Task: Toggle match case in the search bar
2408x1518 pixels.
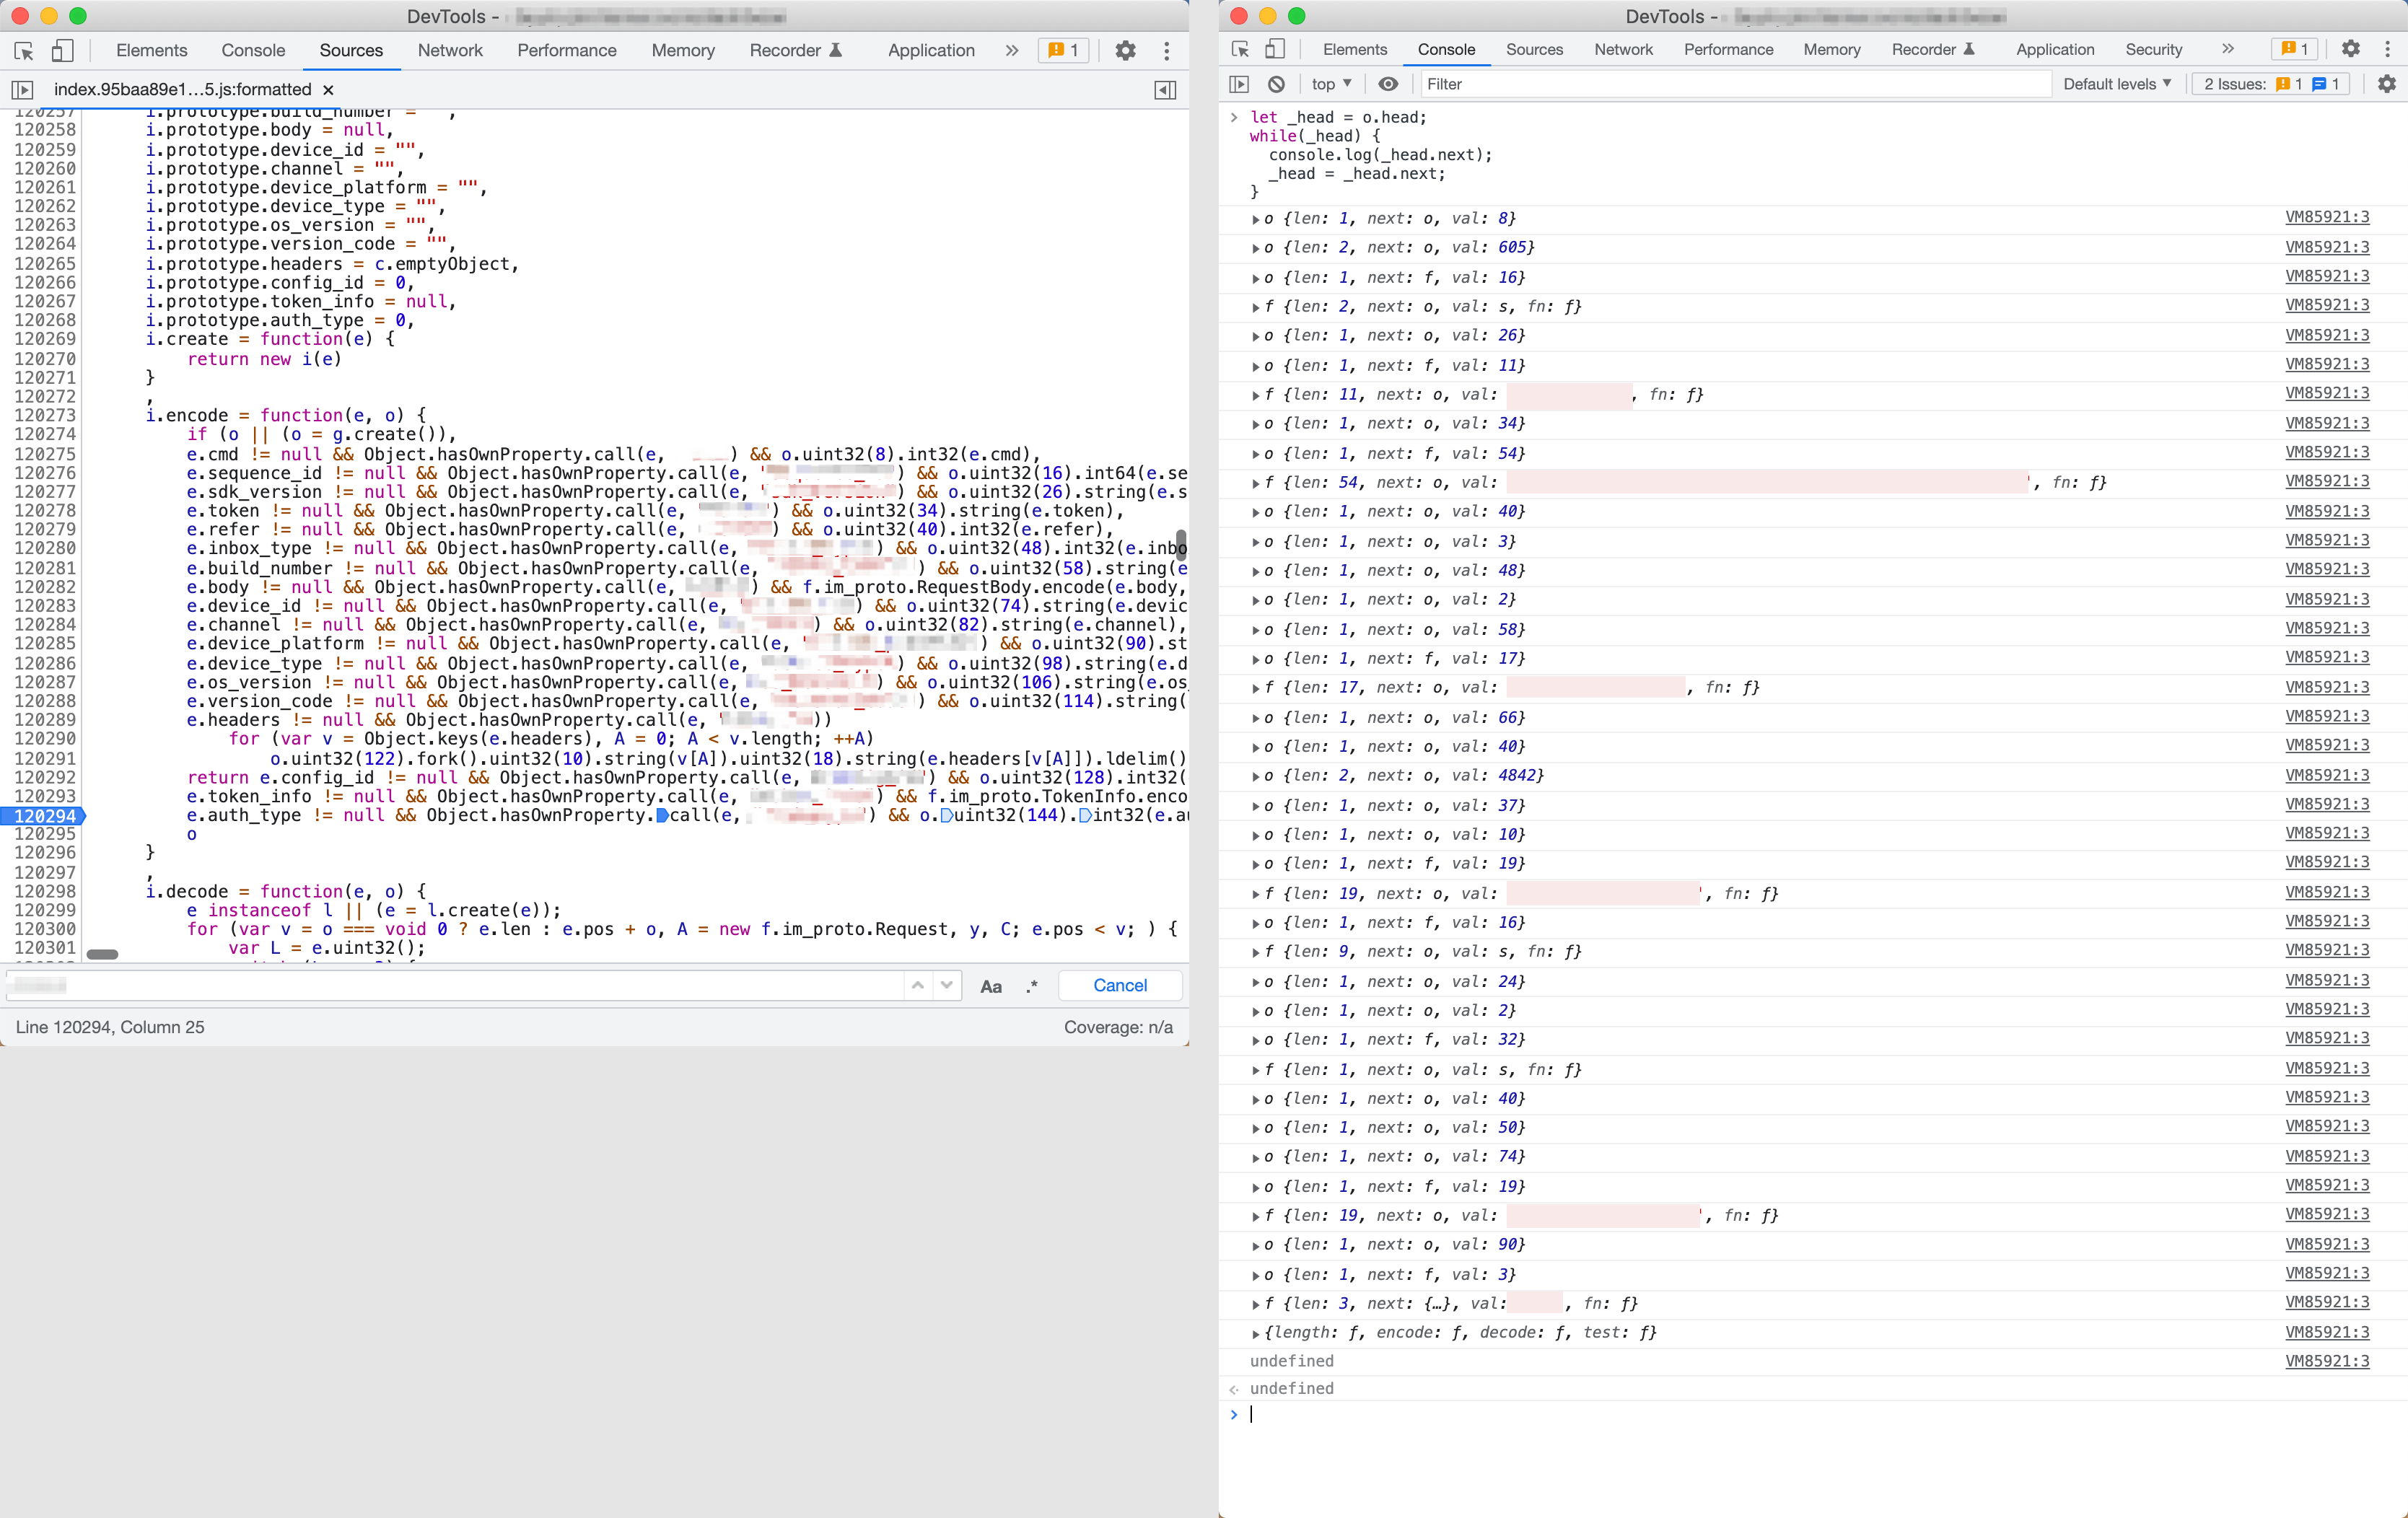Action: click(x=991, y=985)
